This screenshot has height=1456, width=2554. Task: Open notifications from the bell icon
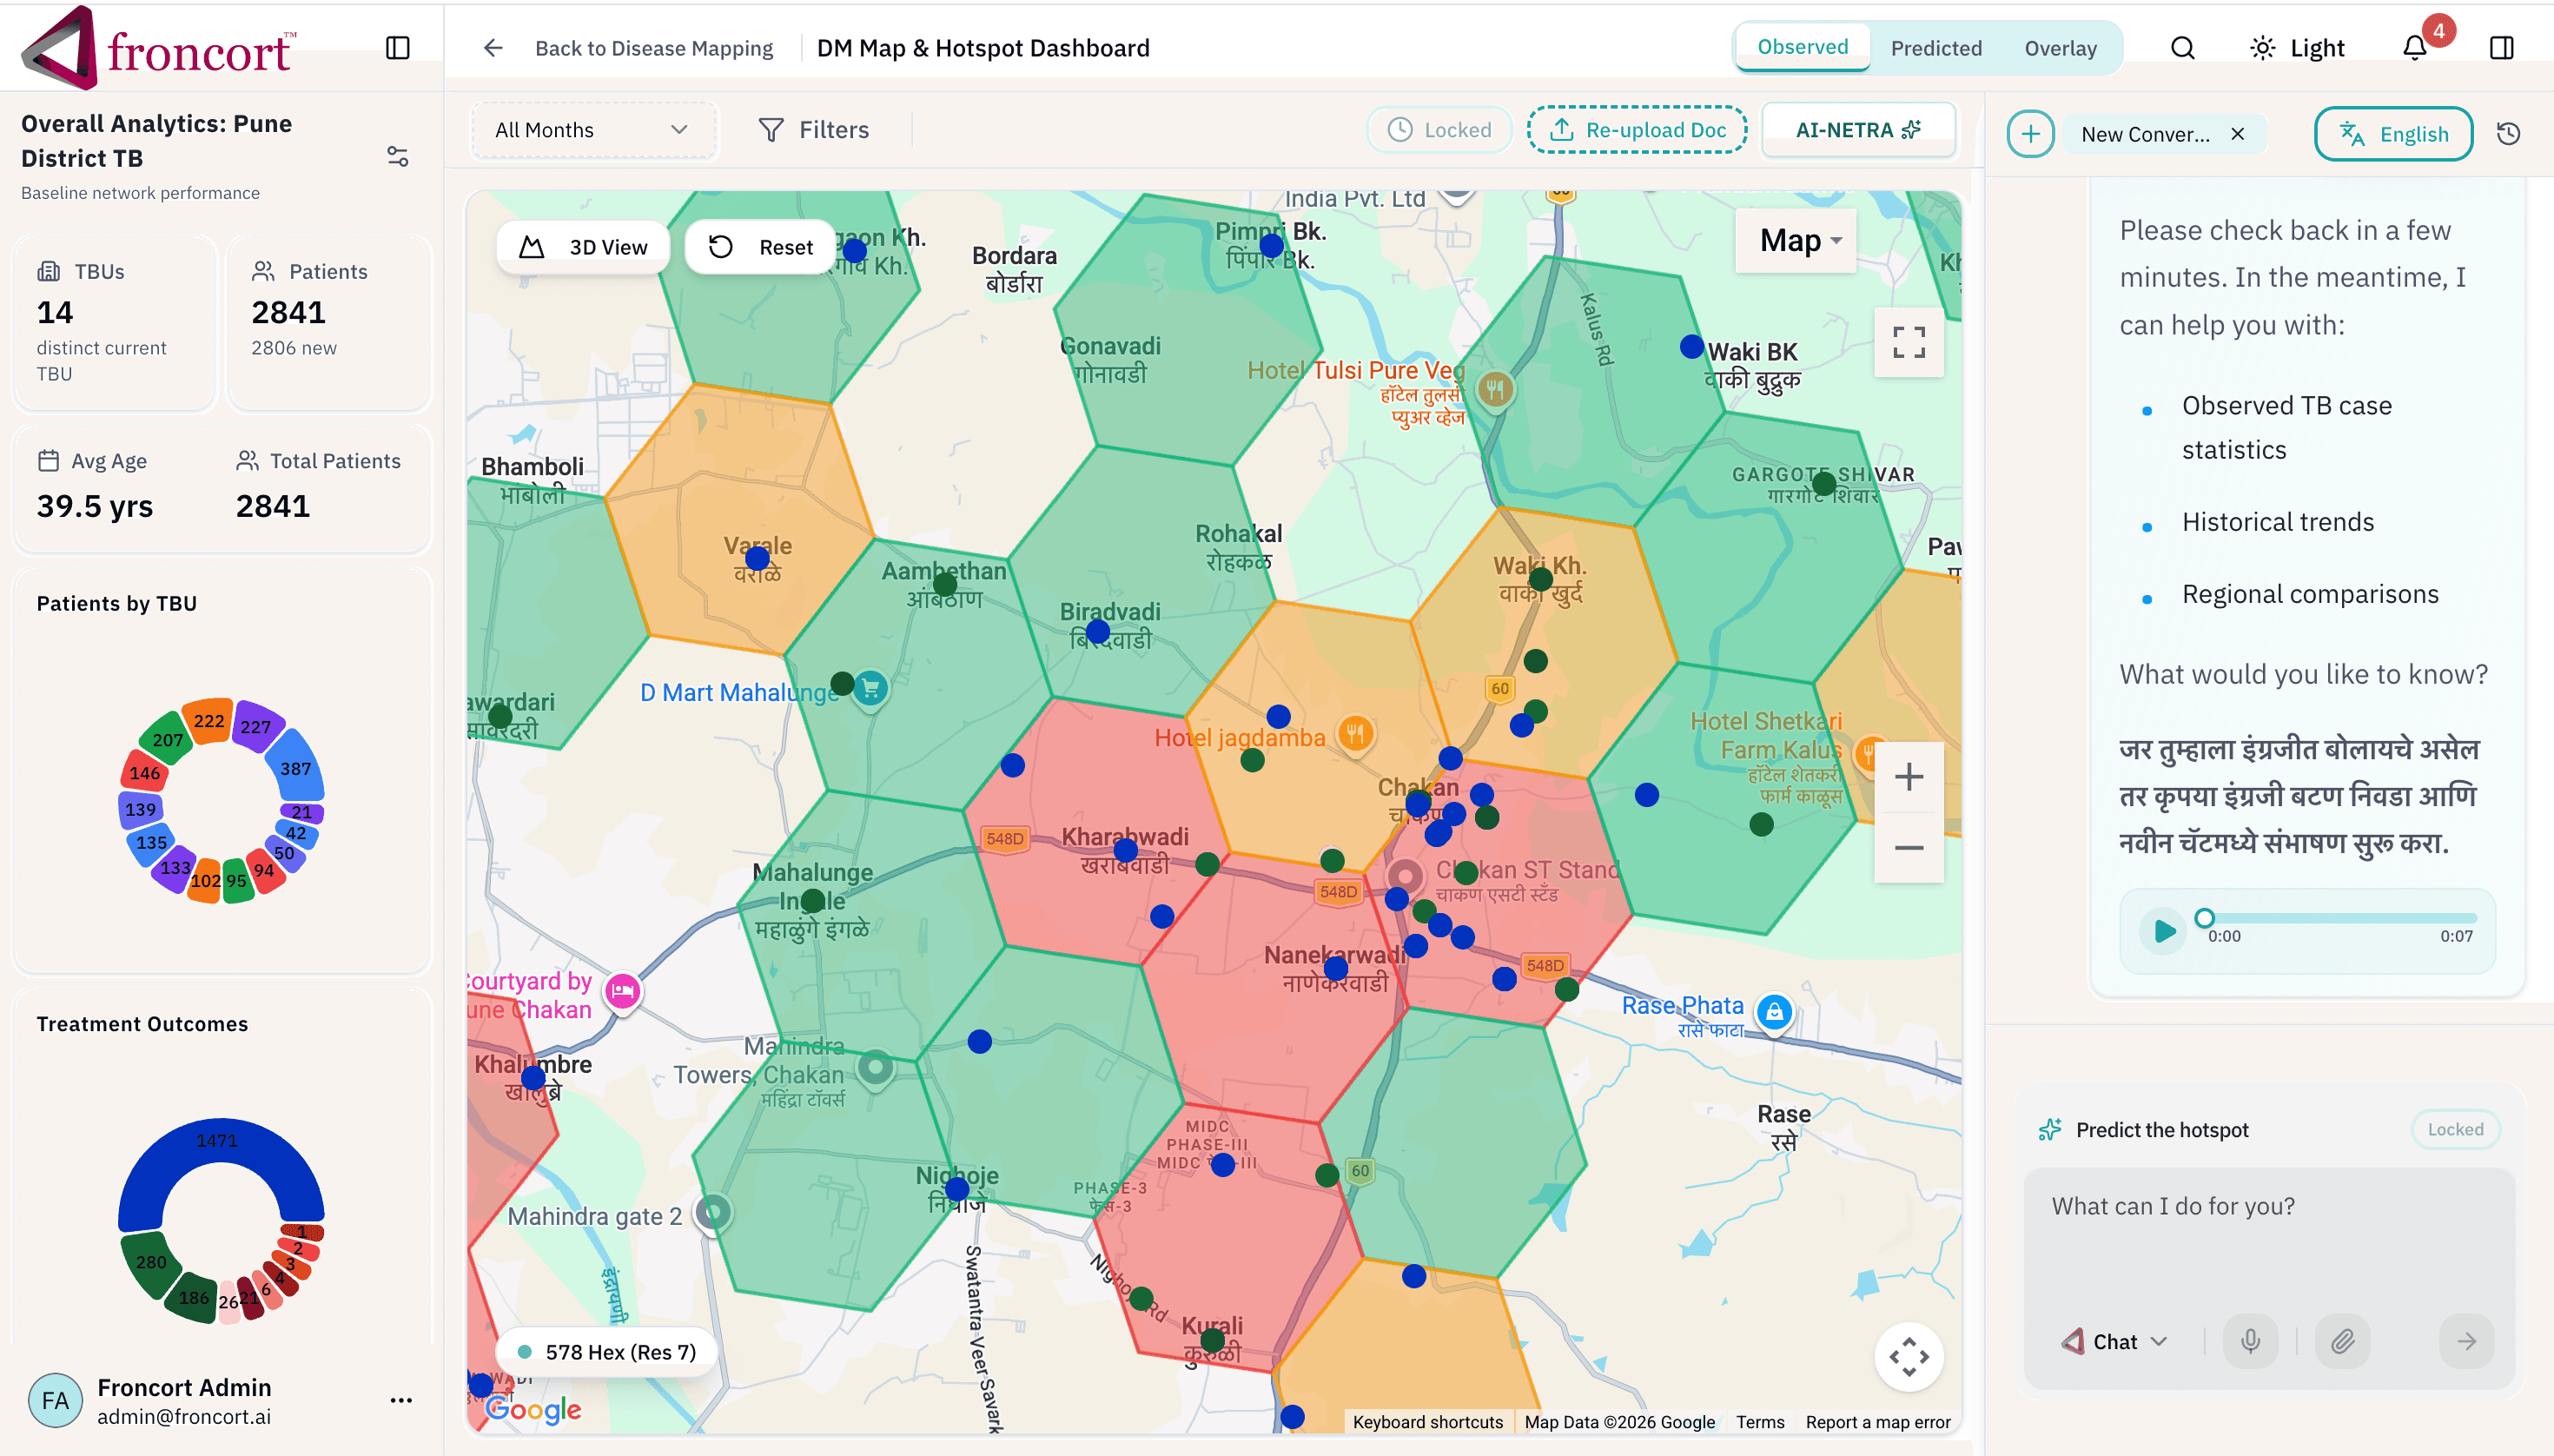(2413, 47)
